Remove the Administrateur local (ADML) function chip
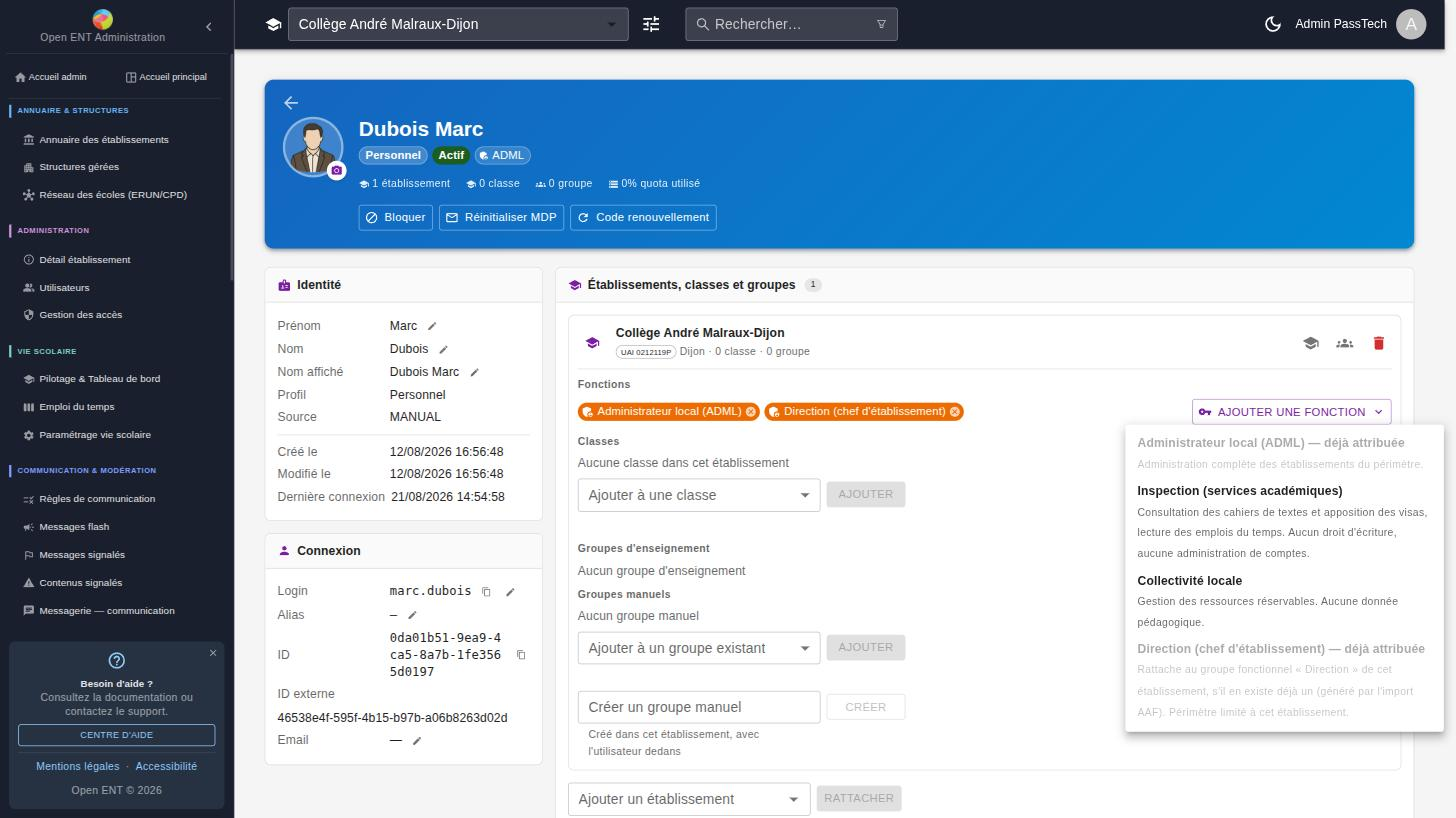This screenshot has width=1456, height=818. point(751,412)
